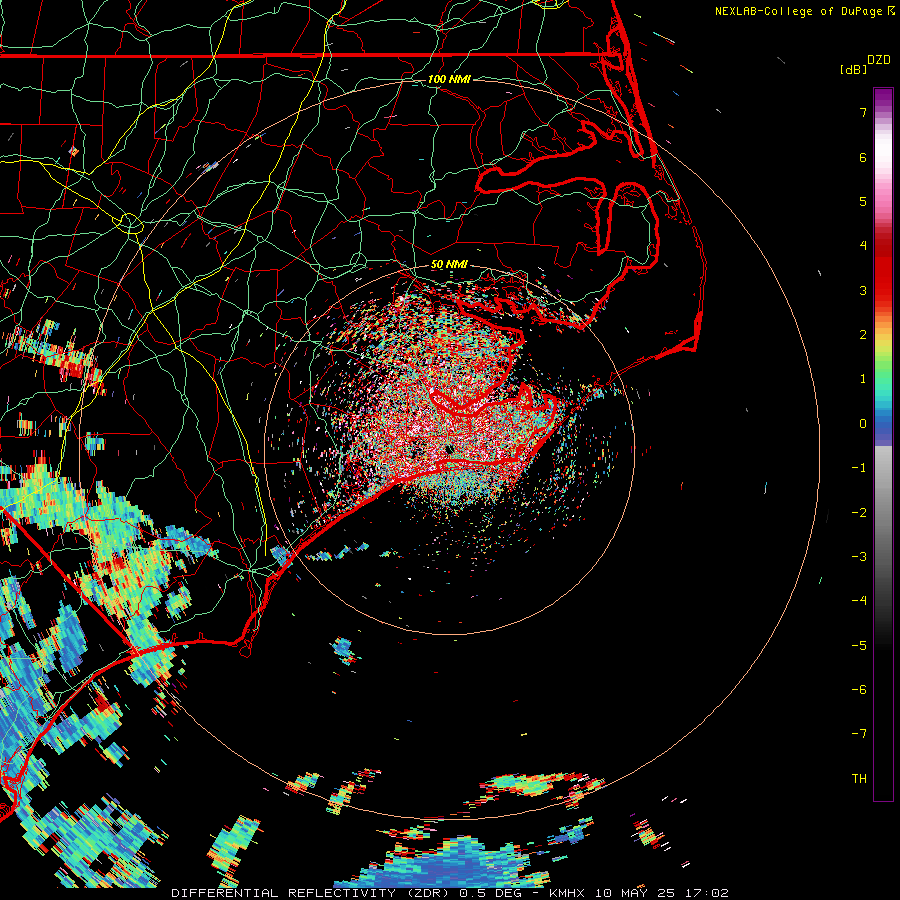900x900 pixels.
Task: Click the positive 5 dB scale value
Action: point(863,201)
